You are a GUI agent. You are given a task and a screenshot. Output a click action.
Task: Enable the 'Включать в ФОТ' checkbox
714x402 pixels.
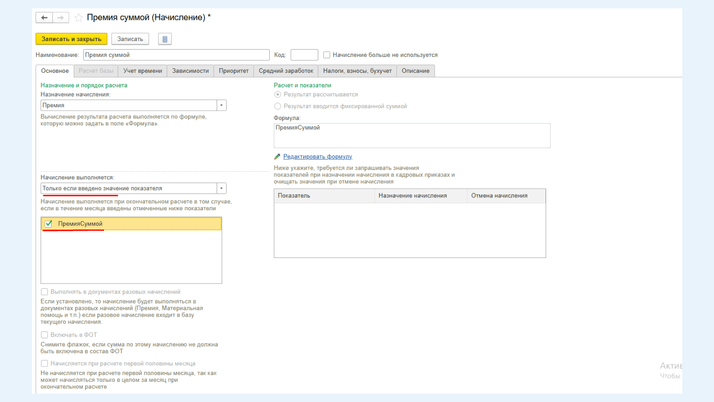coord(45,335)
